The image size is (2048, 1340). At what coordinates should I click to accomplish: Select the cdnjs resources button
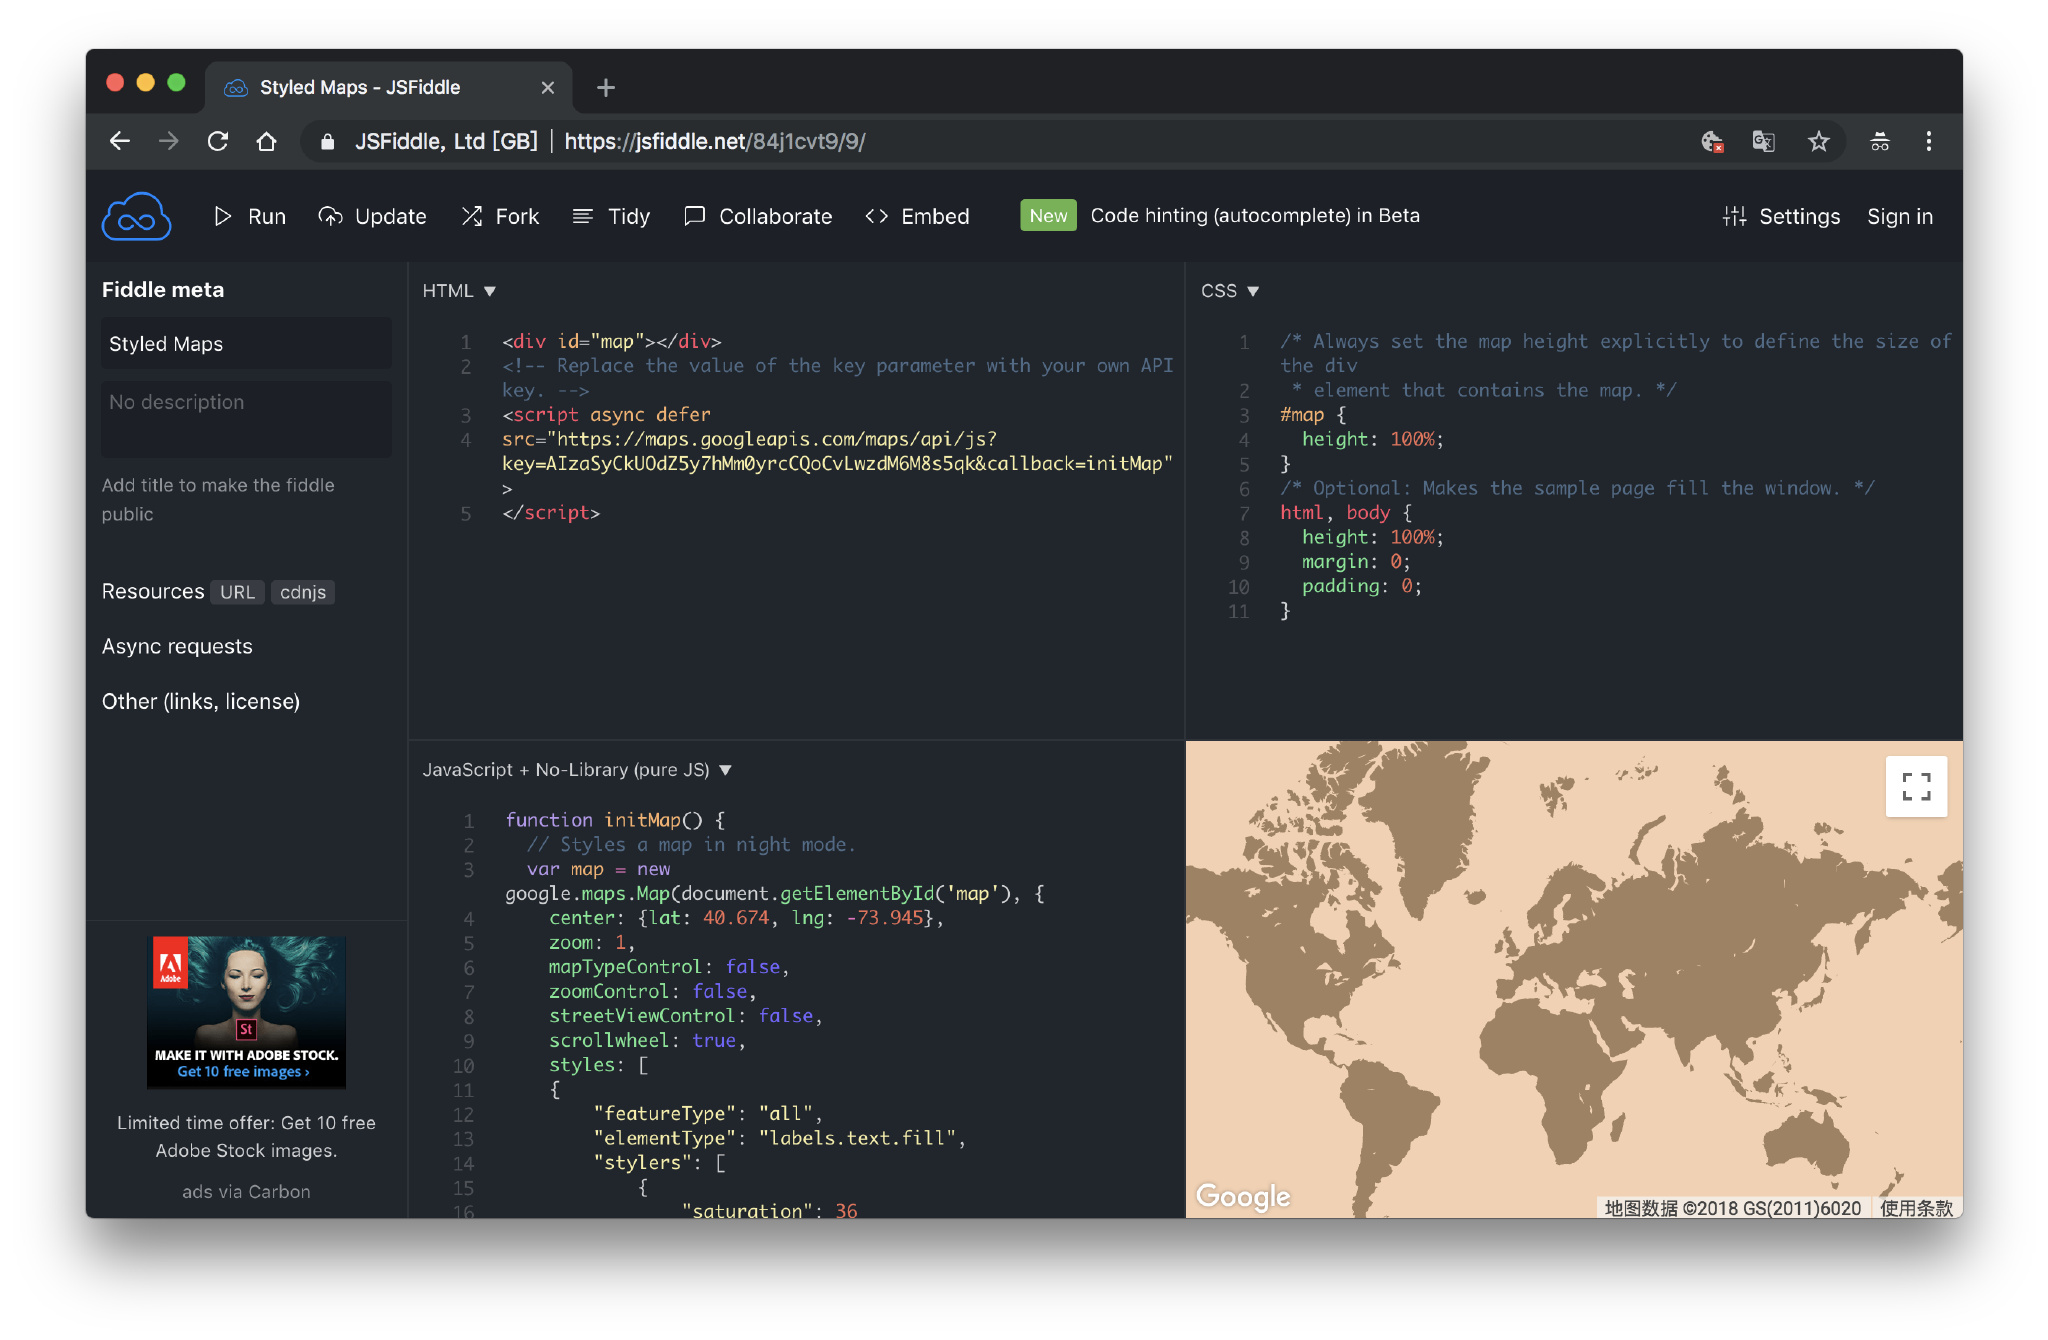[x=302, y=592]
